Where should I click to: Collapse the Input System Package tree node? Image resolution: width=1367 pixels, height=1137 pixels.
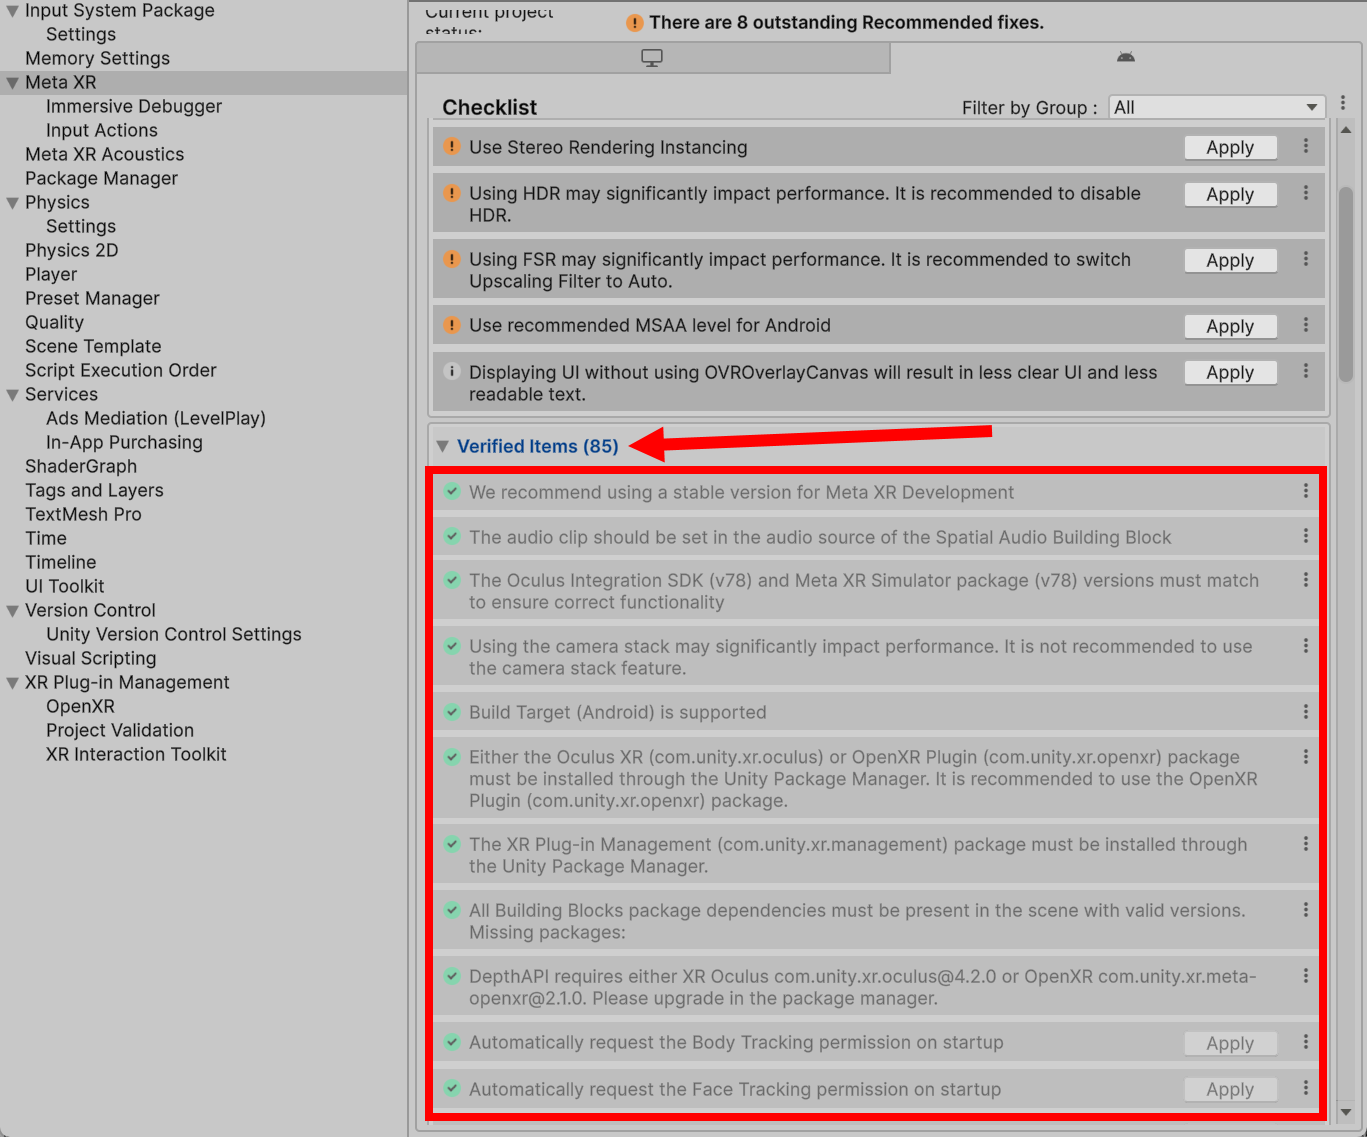(x=12, y=11)
